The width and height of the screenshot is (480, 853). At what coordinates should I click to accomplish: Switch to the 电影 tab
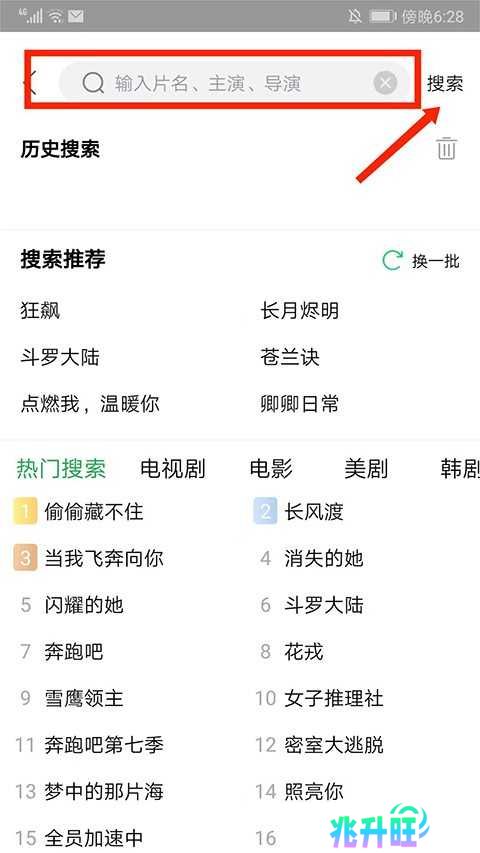[270, 468]
